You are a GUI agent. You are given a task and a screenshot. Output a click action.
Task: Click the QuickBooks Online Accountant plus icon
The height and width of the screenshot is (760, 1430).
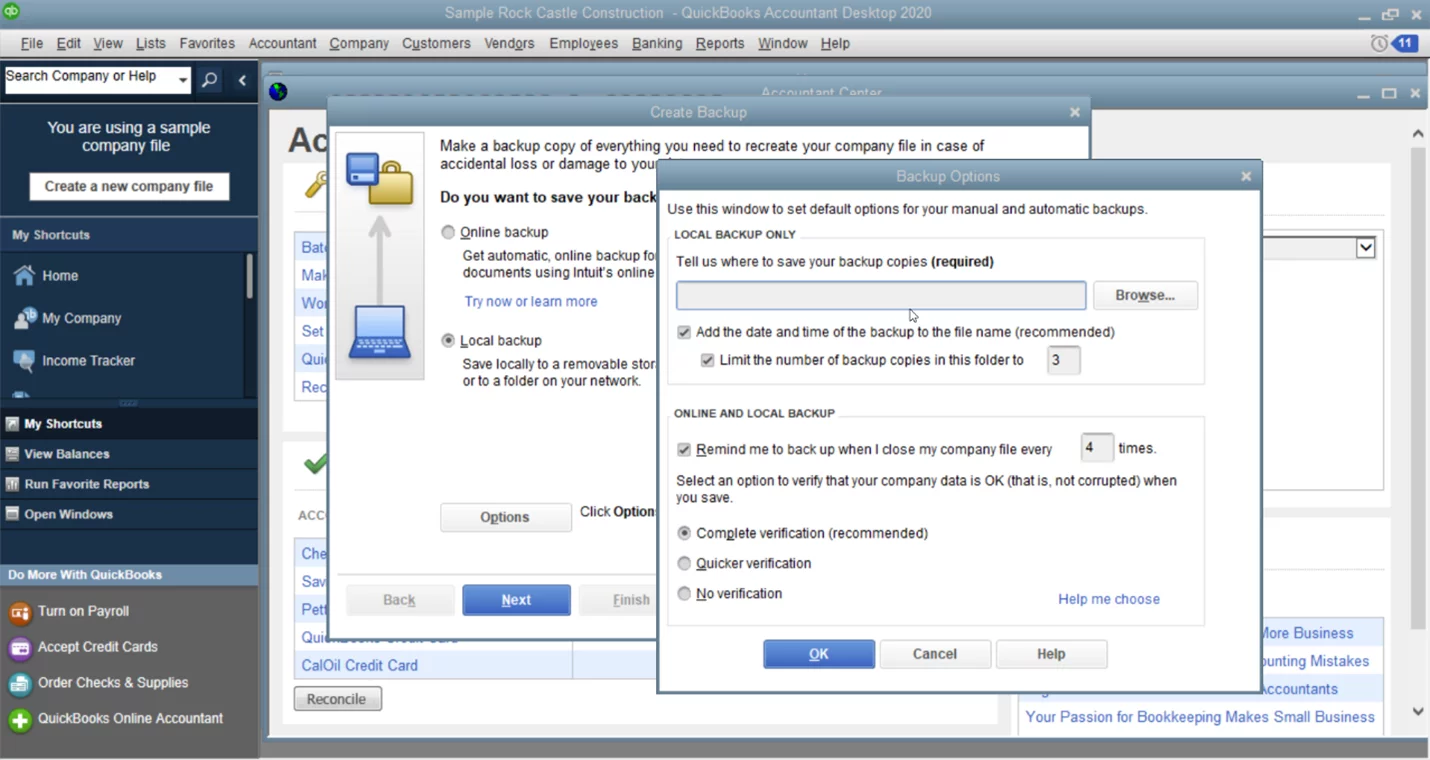[19, 719]
